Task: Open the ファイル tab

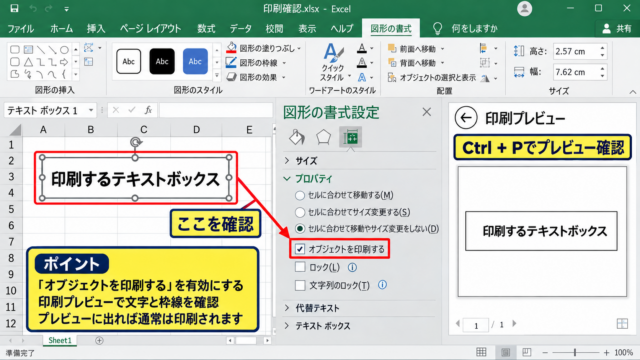Action: coord(20,29)
